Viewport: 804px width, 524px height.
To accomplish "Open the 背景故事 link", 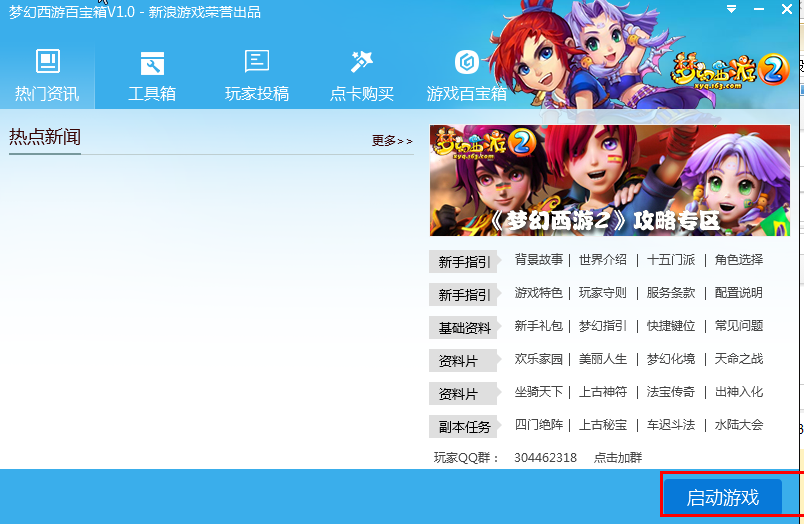I will pyautogui.click(x=538, y=259).
